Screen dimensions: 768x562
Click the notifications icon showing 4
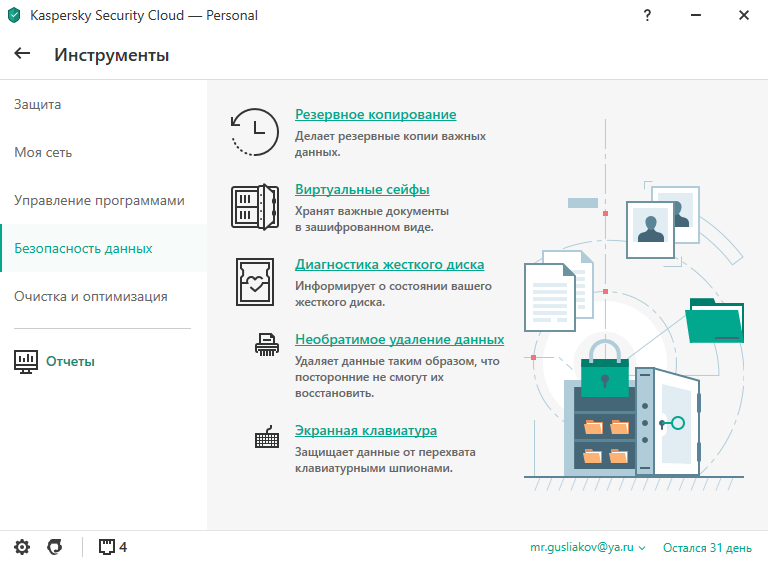pyautogui.click(x=113, y=547)
